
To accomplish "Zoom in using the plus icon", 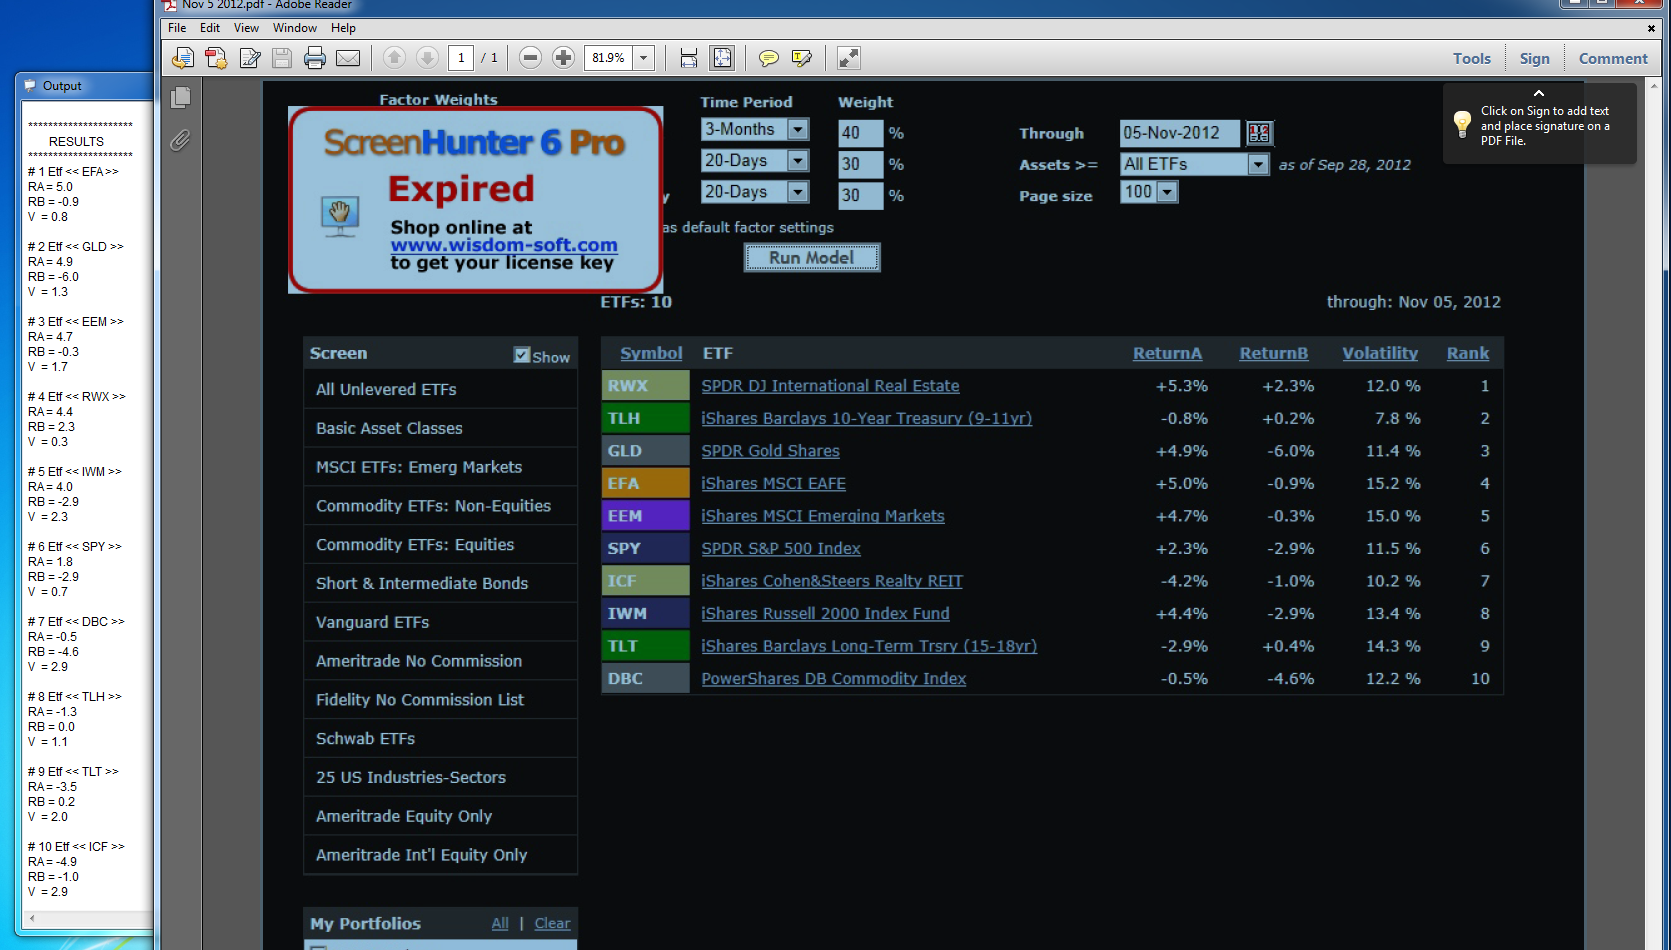I will (564, 58).
